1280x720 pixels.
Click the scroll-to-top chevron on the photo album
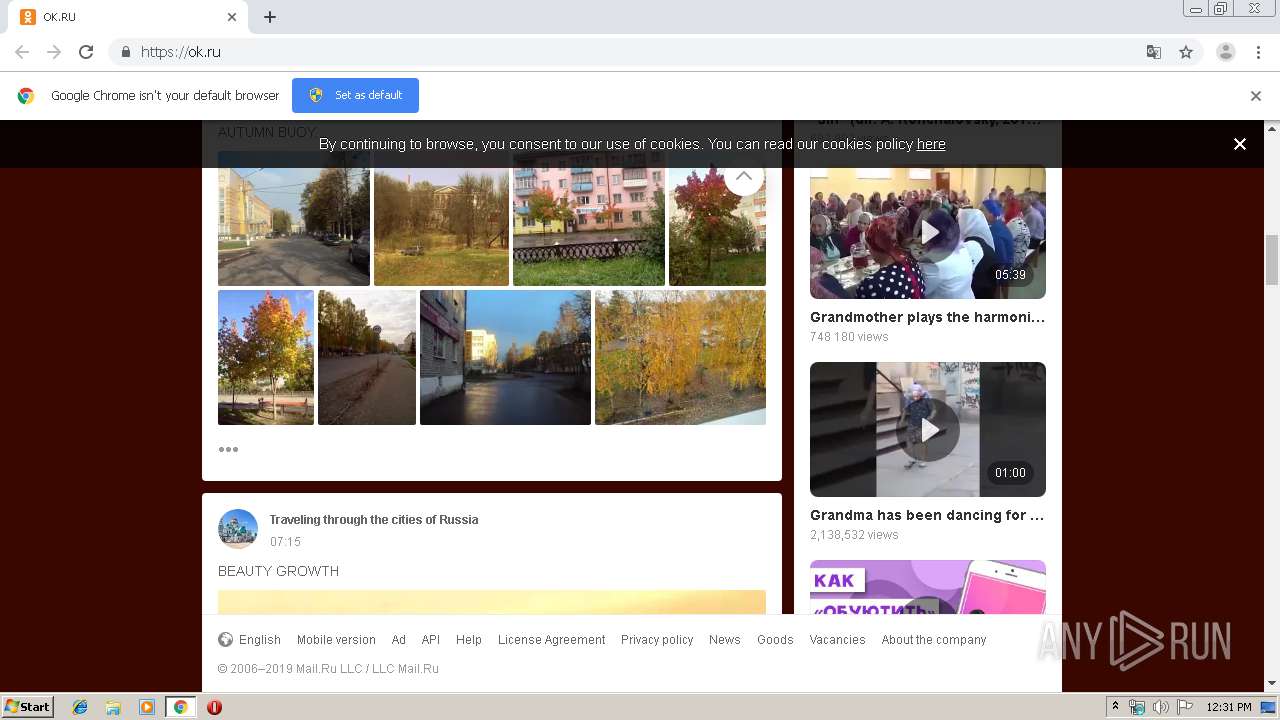click(x=744, y=176)
